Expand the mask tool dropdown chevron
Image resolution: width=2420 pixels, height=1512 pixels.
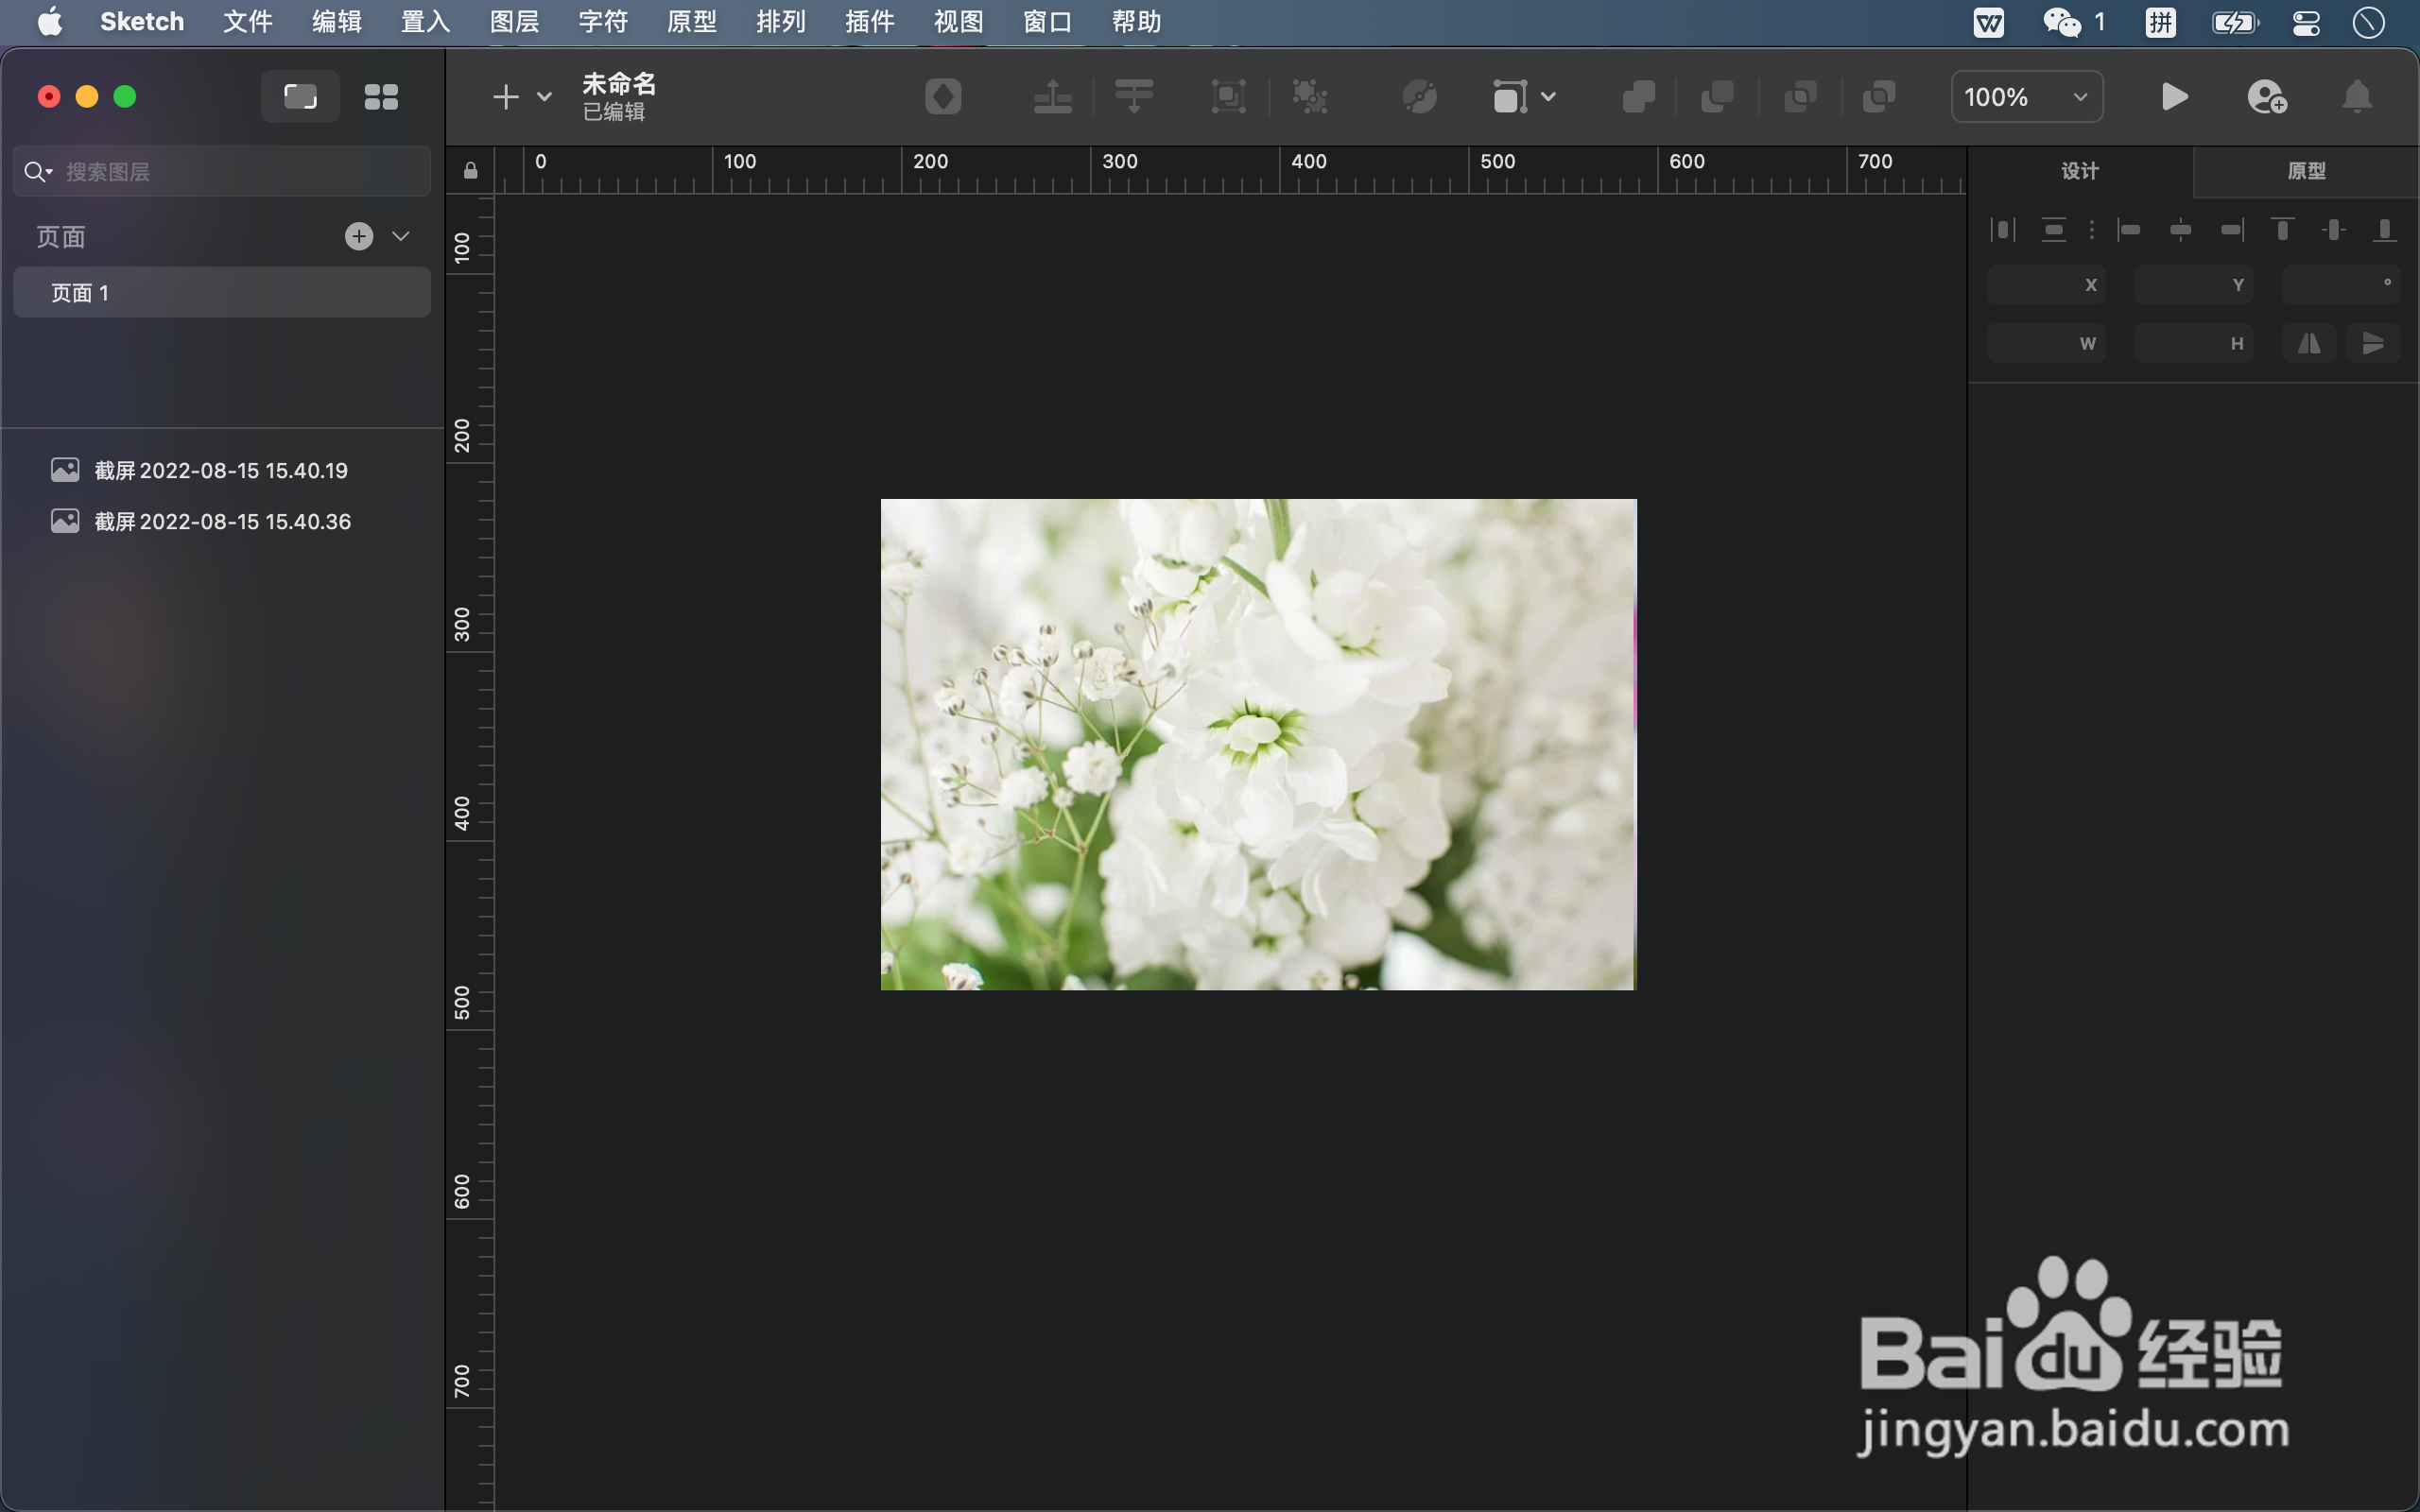coord(1548,97)
